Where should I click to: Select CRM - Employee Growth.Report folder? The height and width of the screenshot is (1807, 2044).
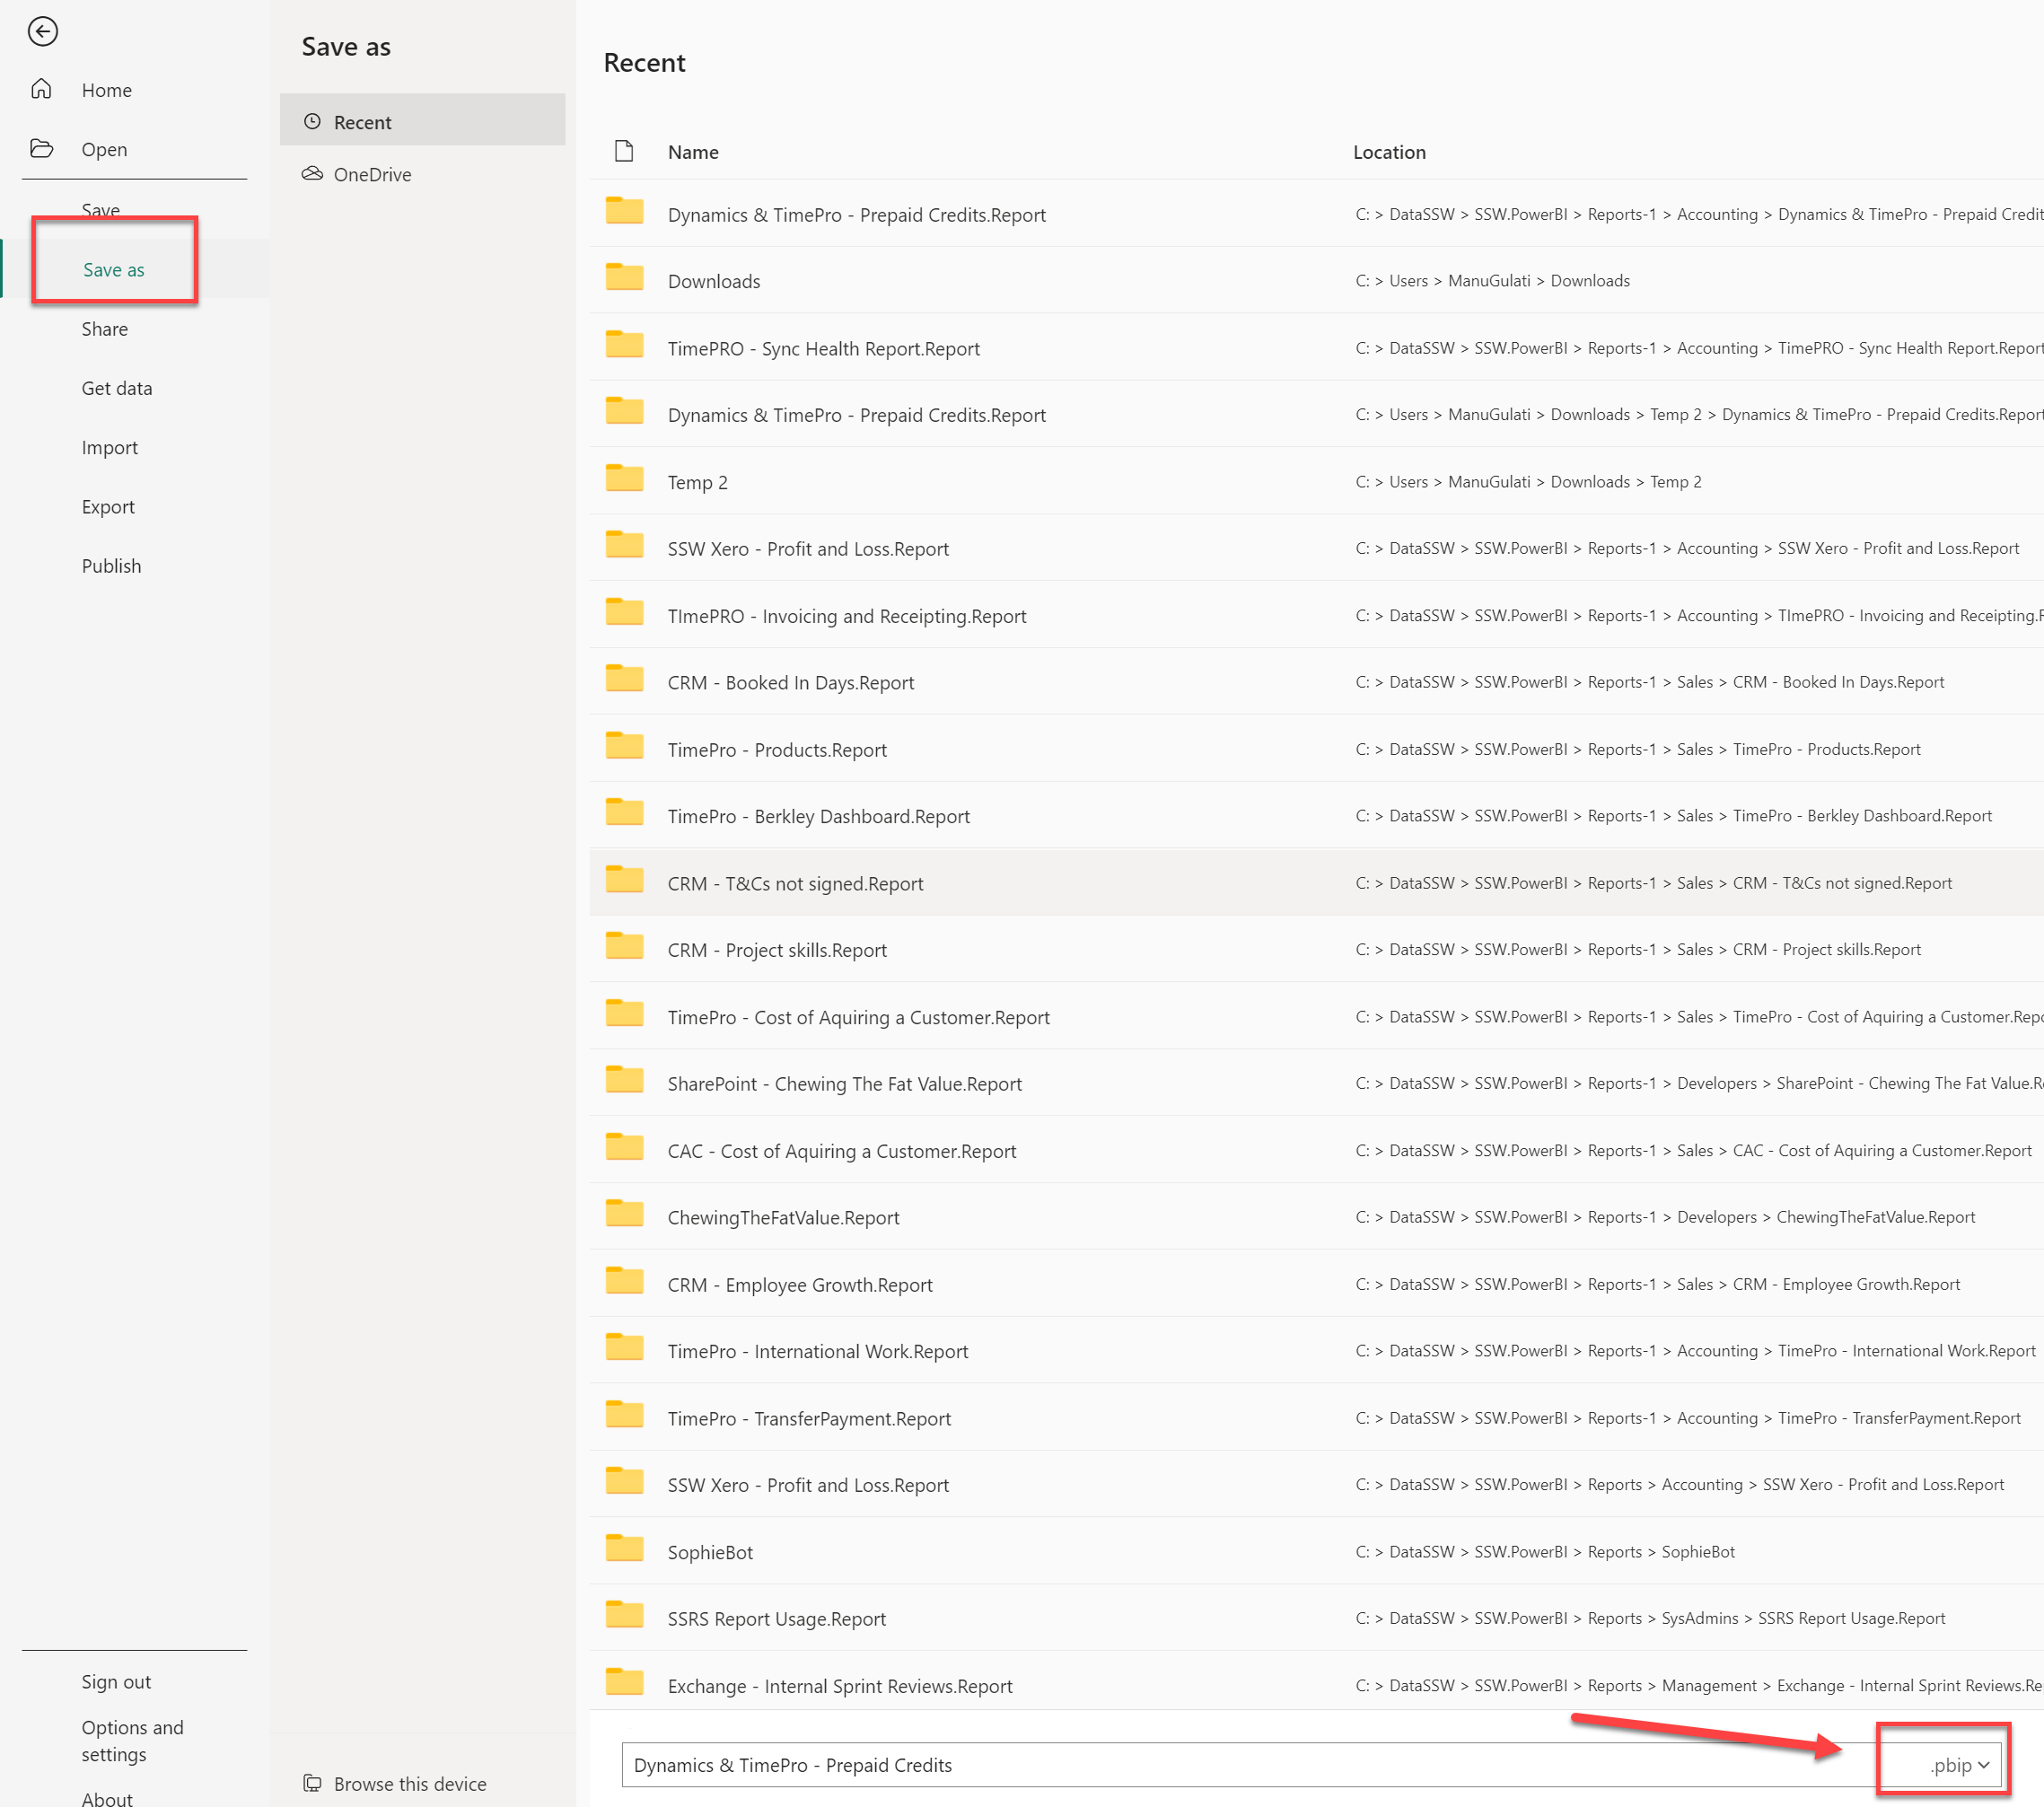(x=799, y=1285)
